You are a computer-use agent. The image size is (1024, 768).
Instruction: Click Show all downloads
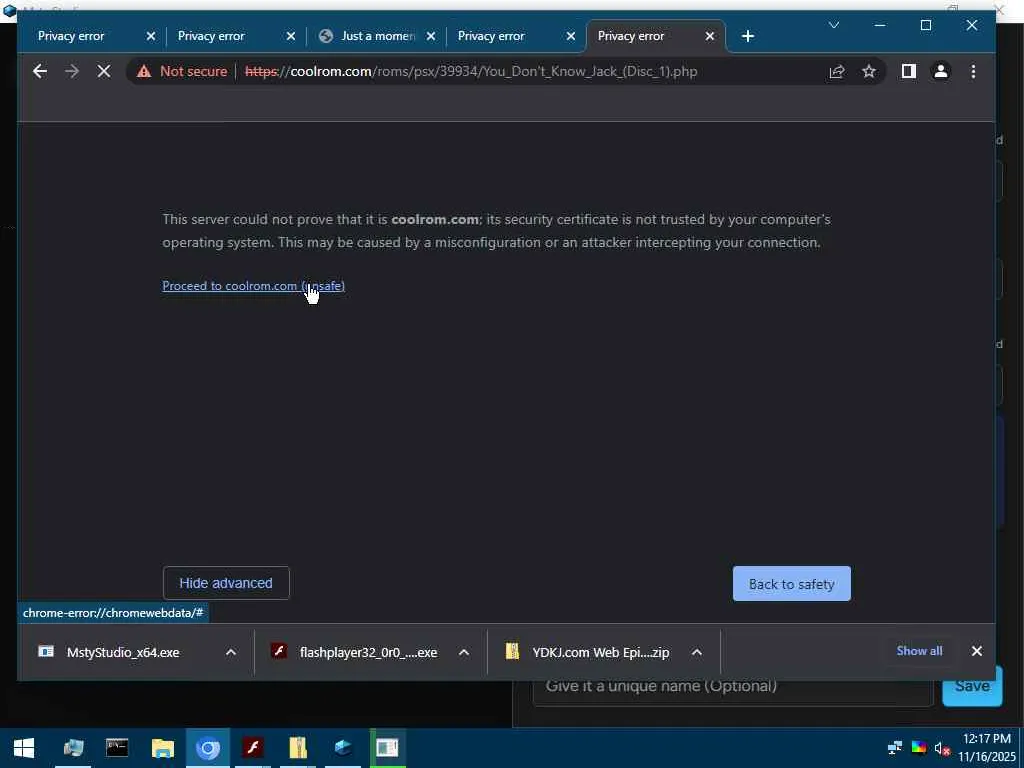(x=919, y=650)
